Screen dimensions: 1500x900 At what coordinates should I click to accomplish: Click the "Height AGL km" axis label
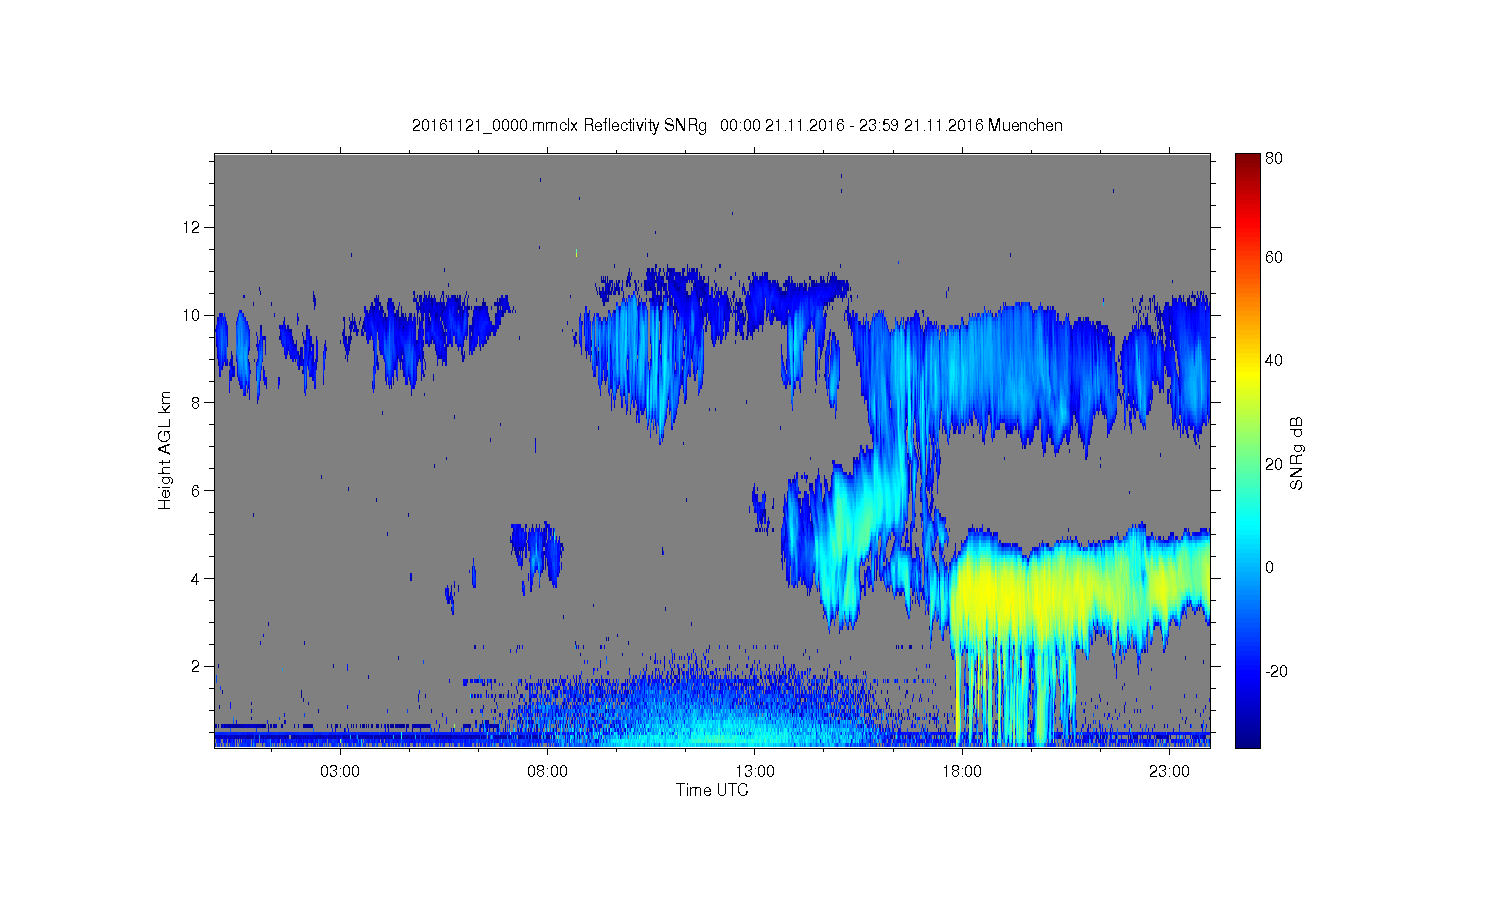pyautogui.click(x=165, y=451)
